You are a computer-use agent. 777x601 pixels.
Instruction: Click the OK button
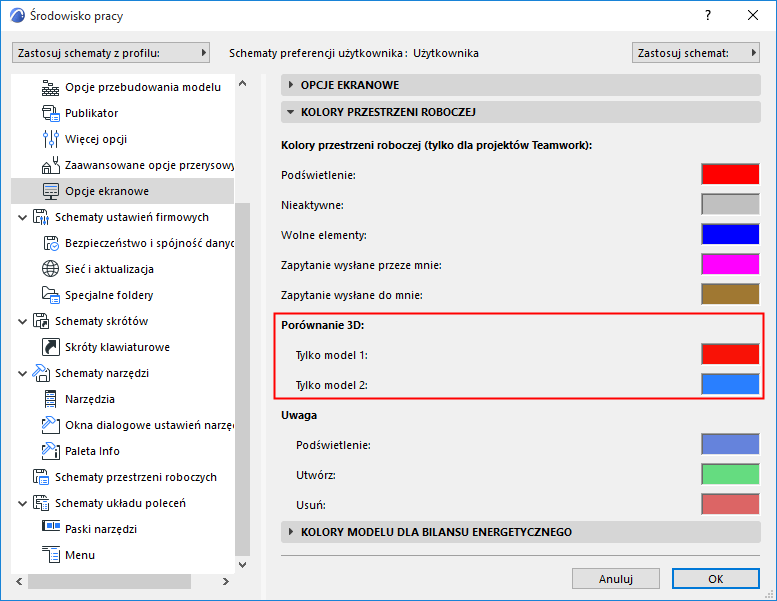(x=716, y=579)
